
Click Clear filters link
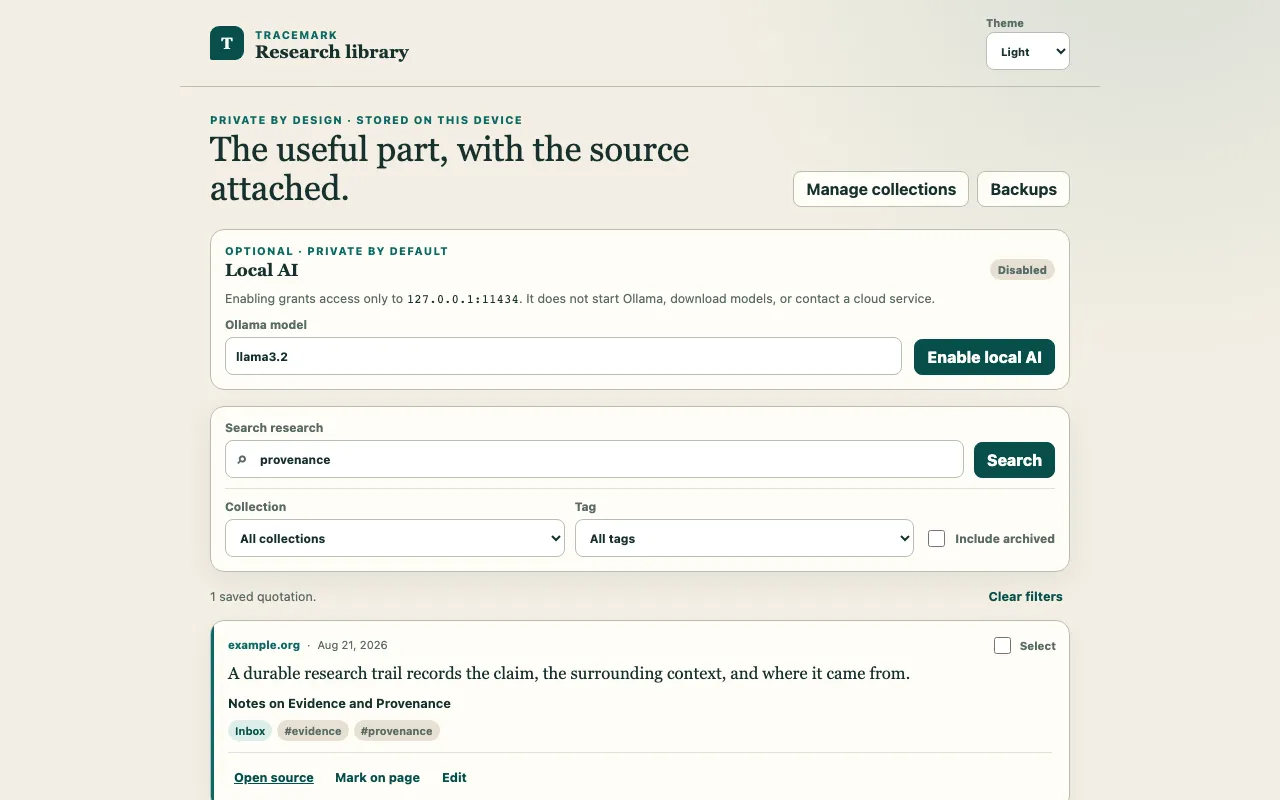tap(1025, 596)
